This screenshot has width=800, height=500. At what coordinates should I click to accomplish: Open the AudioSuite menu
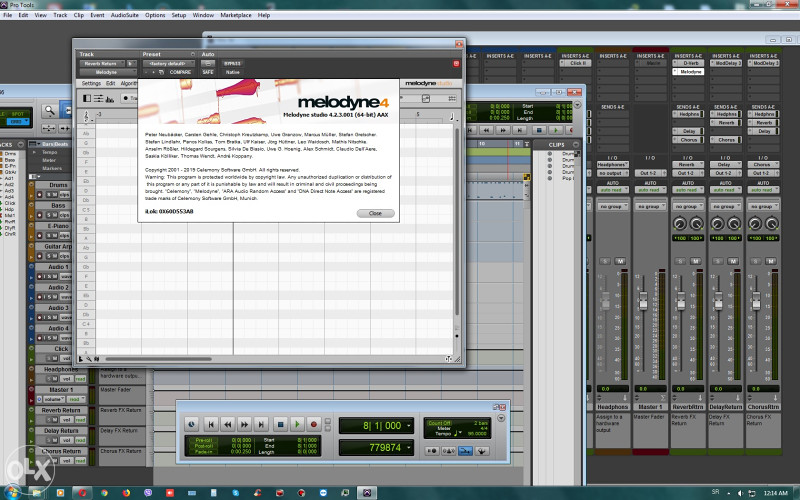click(125, 15)
